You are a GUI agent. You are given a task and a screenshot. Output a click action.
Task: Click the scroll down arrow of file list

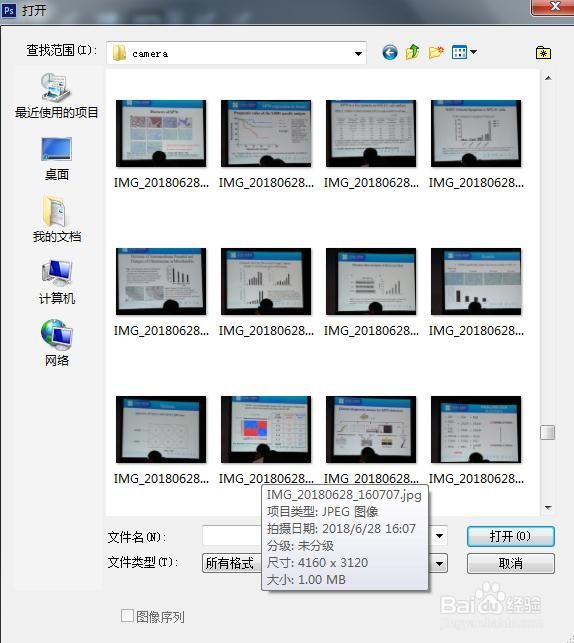point(548,508)
